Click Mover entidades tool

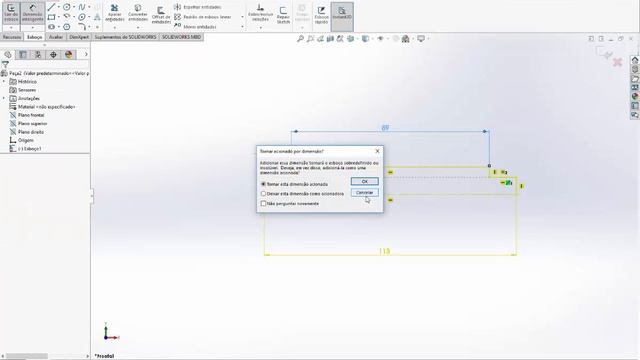click(196, 27)
